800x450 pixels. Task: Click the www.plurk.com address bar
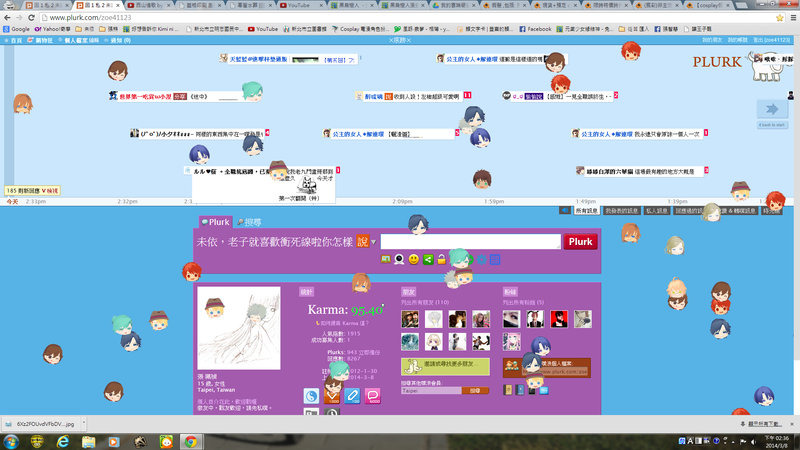pos(408,17)
